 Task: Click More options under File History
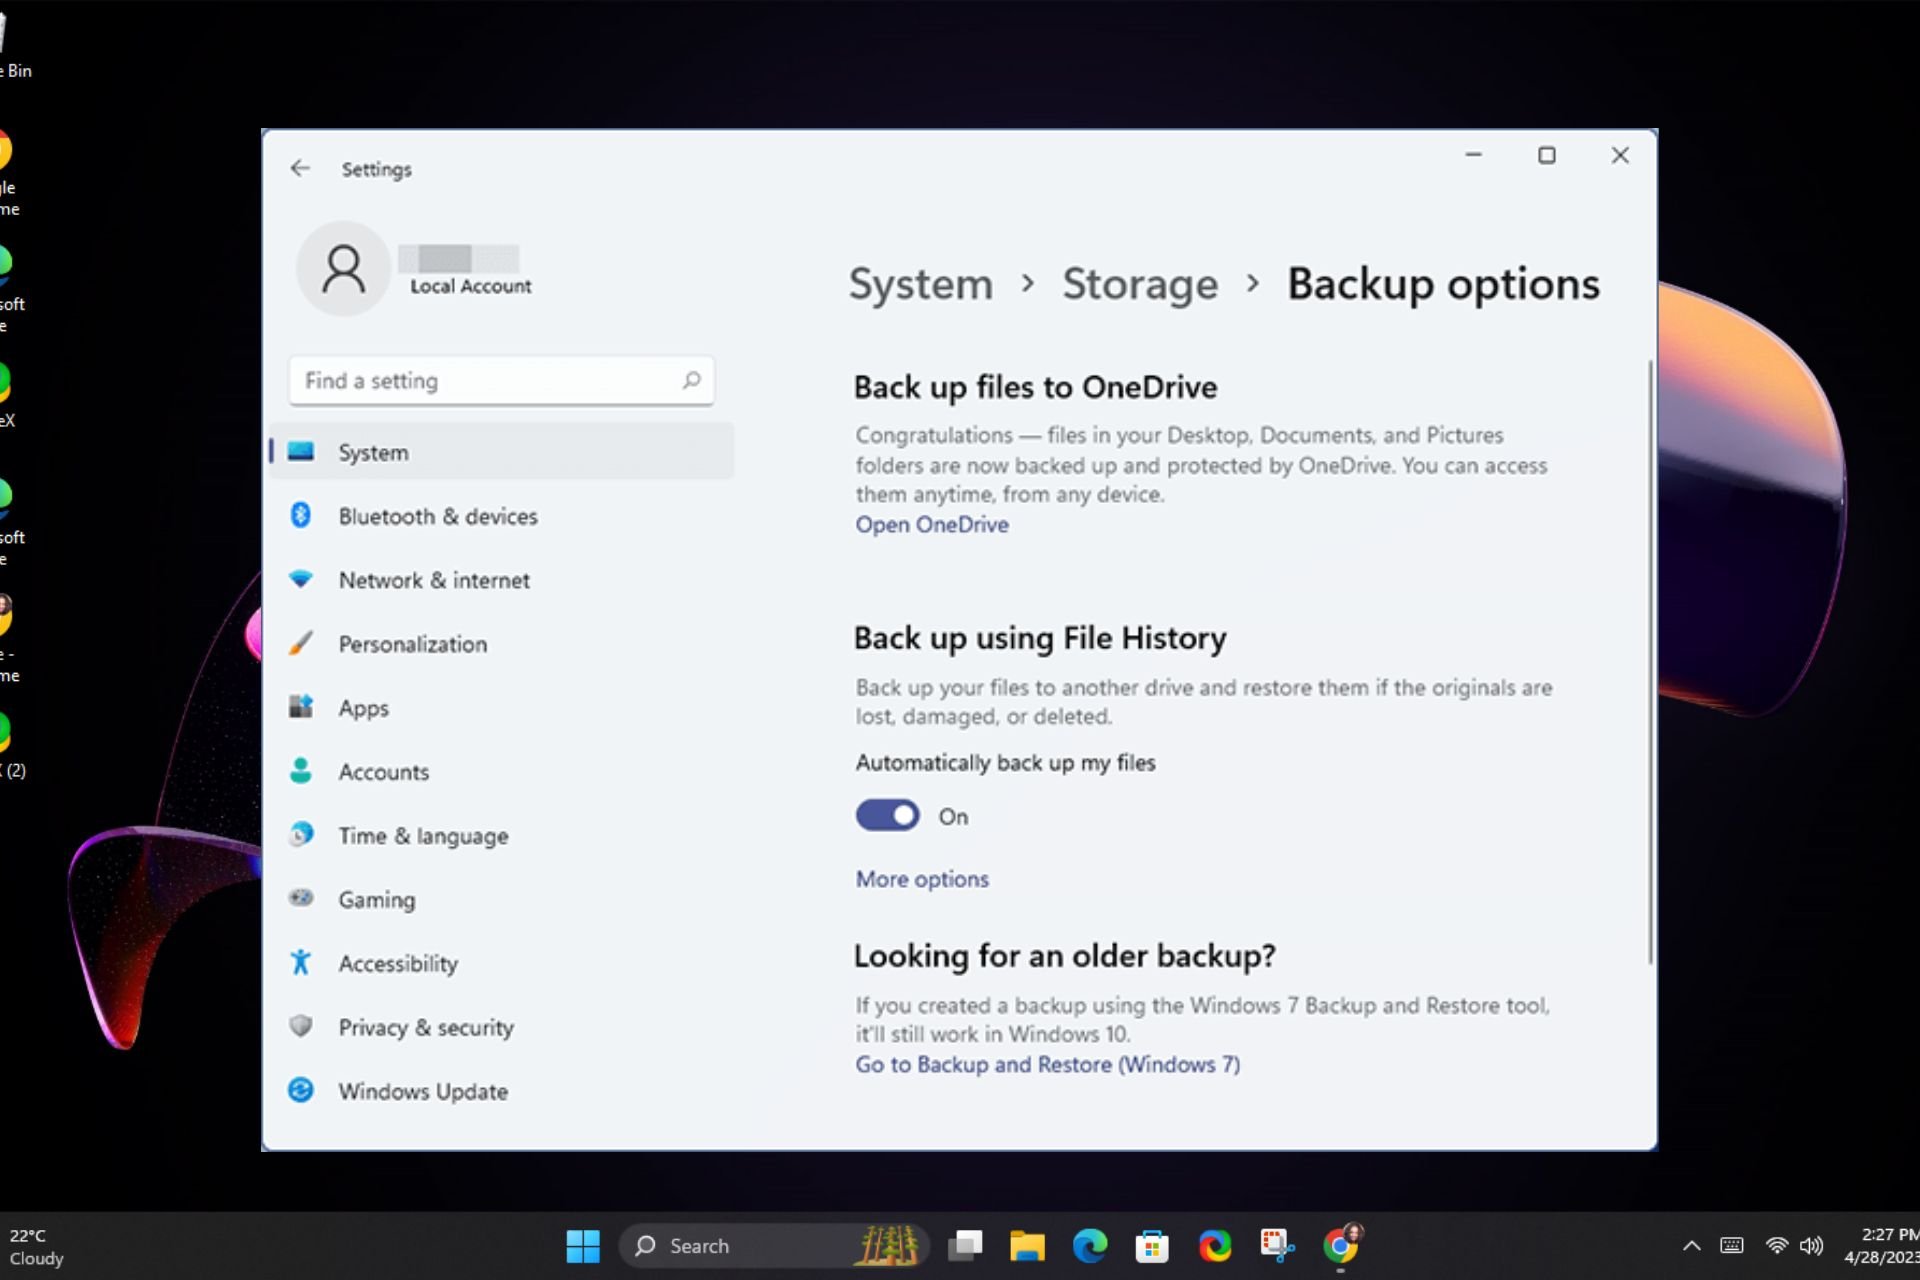click(922, 879)
